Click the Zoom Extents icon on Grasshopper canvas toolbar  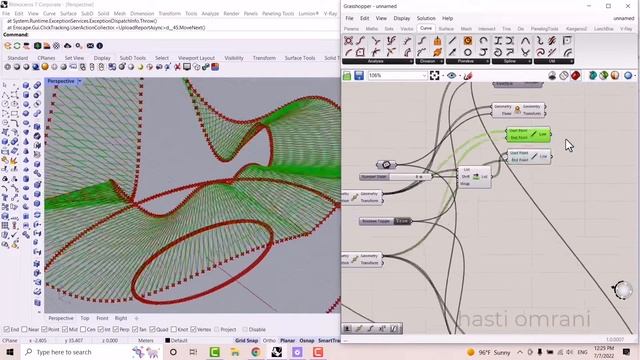click(435, 76)
